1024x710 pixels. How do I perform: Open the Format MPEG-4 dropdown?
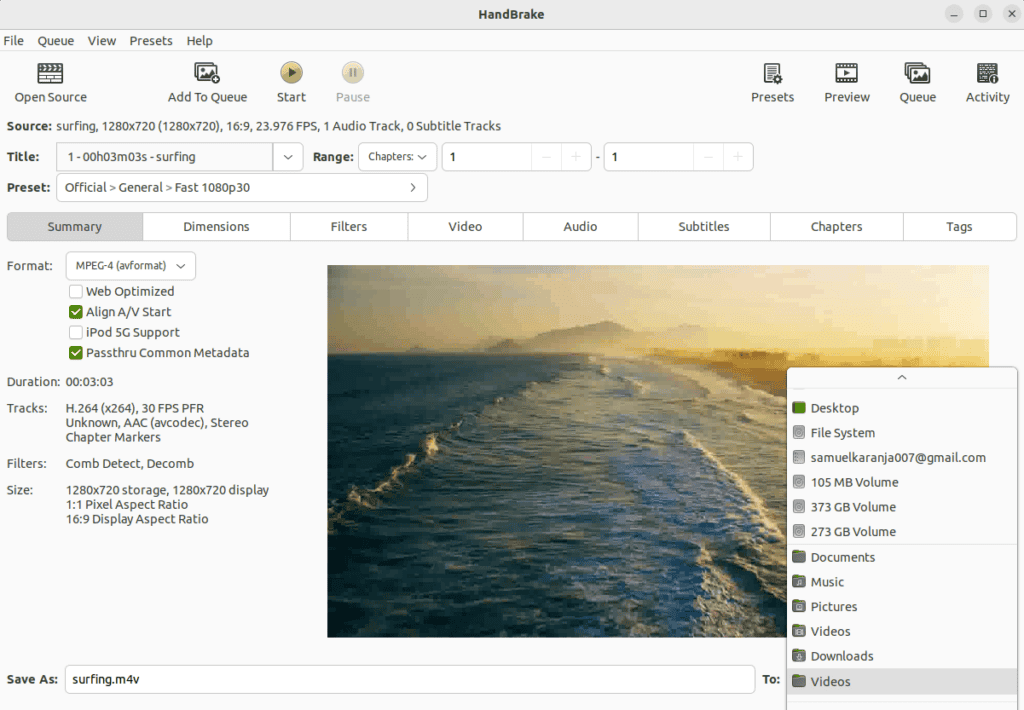pyautogui.click(x=131, y=266)
